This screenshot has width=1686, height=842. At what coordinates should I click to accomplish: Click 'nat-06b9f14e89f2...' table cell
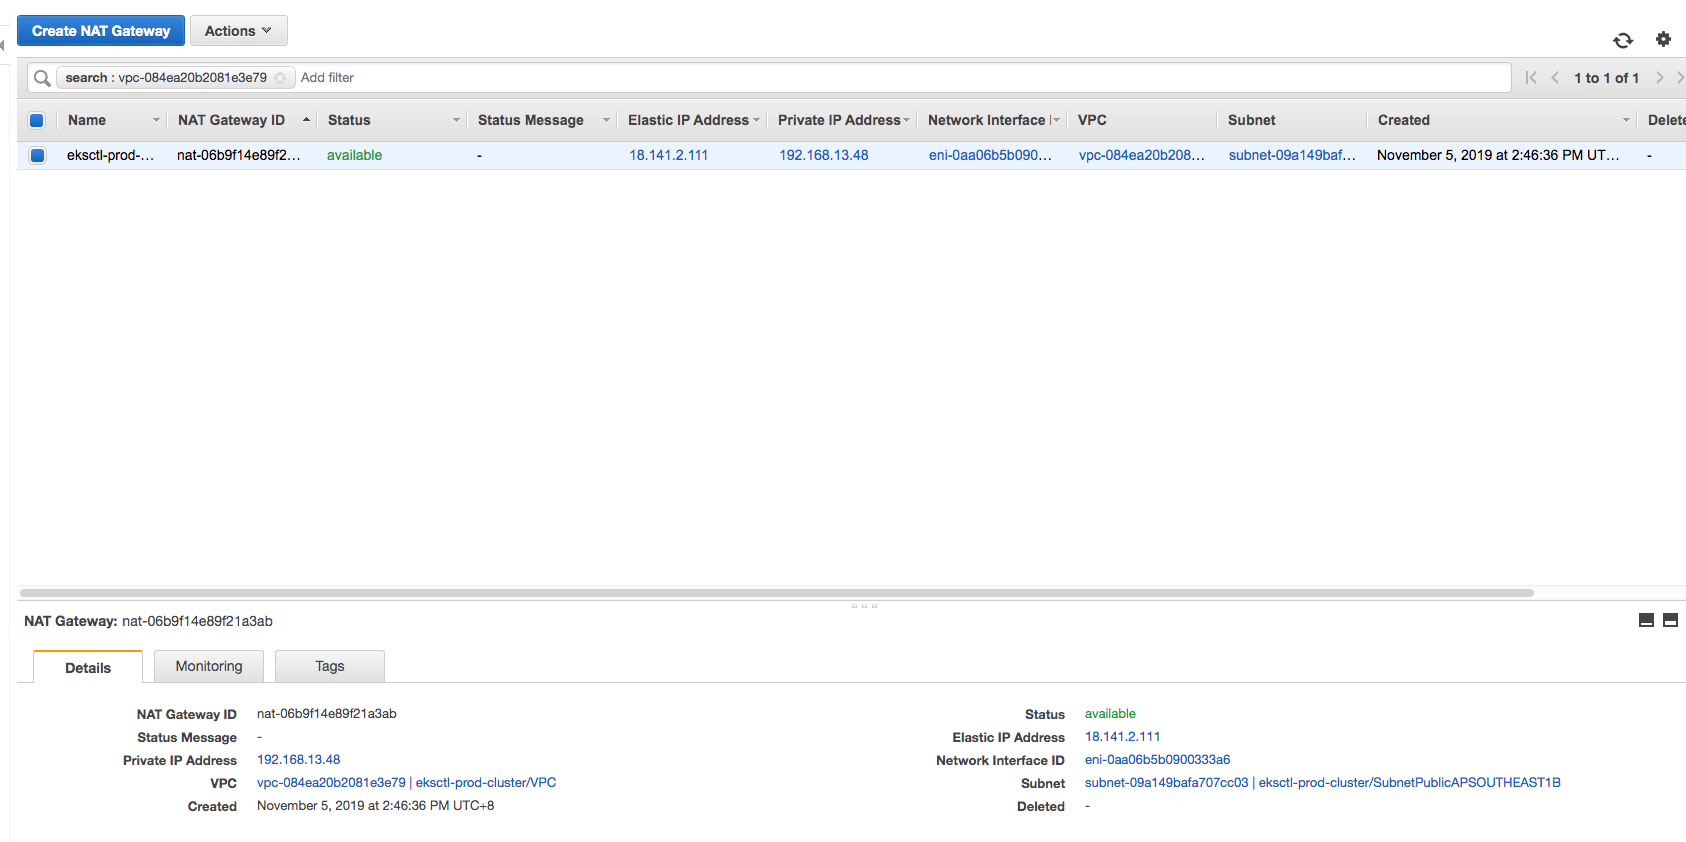pyautogui.click(x=238, y=155)
